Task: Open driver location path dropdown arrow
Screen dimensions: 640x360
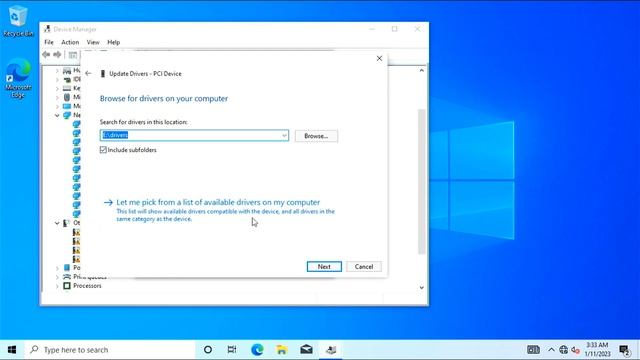Action: (x=284, y=136)
